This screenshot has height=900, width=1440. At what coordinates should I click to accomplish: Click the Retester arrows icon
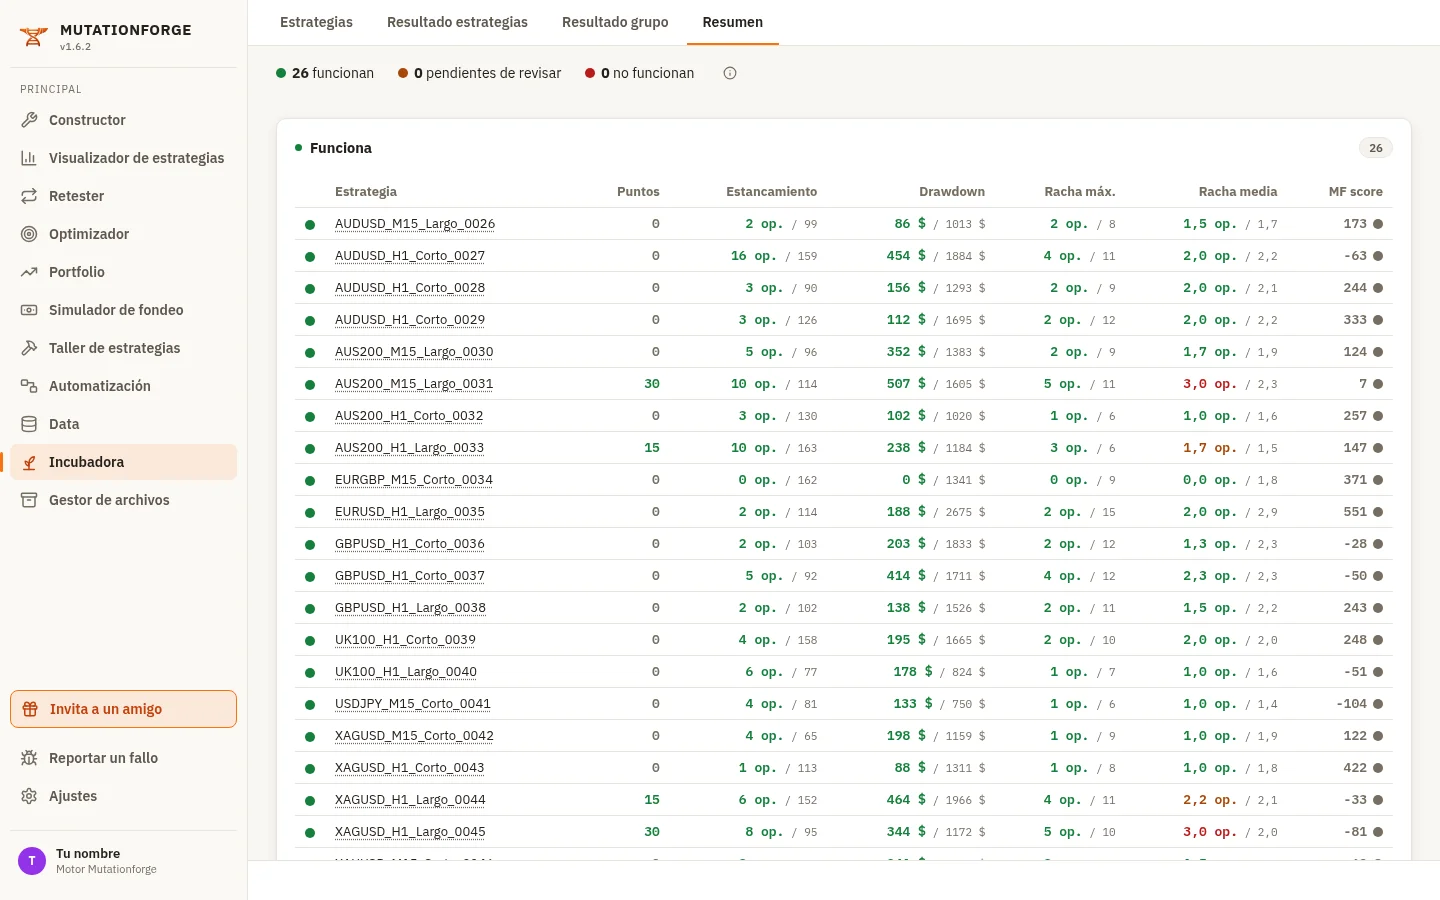coord(29,196)
